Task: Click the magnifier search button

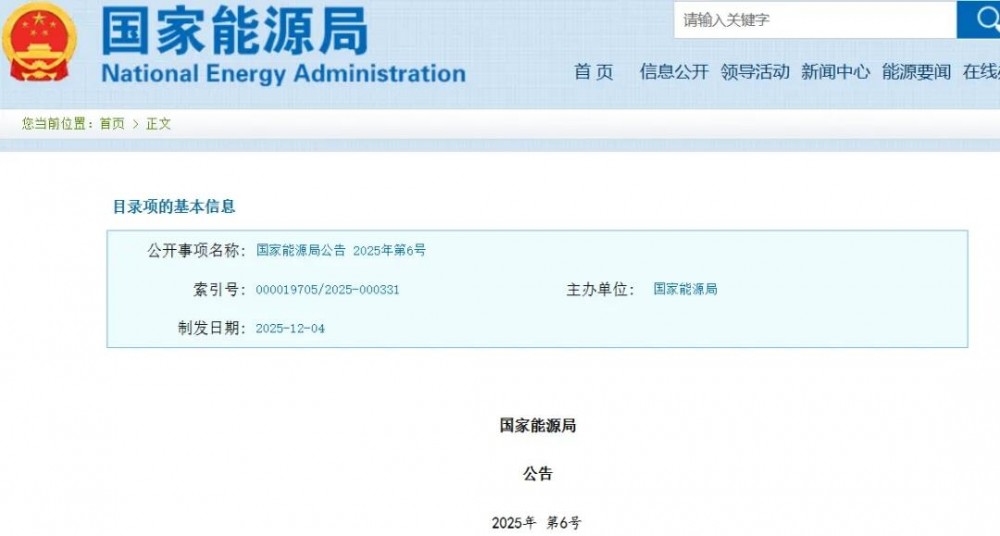Action: [979, 19]
